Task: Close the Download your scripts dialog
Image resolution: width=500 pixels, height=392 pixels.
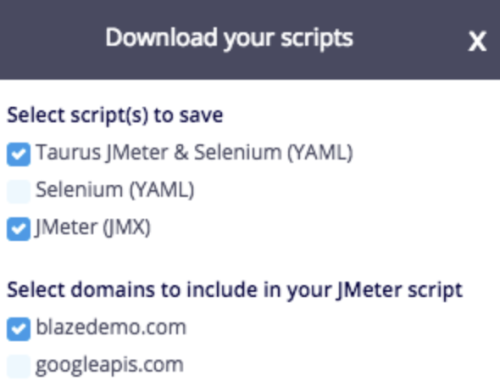Action: [x=477, y=42]
